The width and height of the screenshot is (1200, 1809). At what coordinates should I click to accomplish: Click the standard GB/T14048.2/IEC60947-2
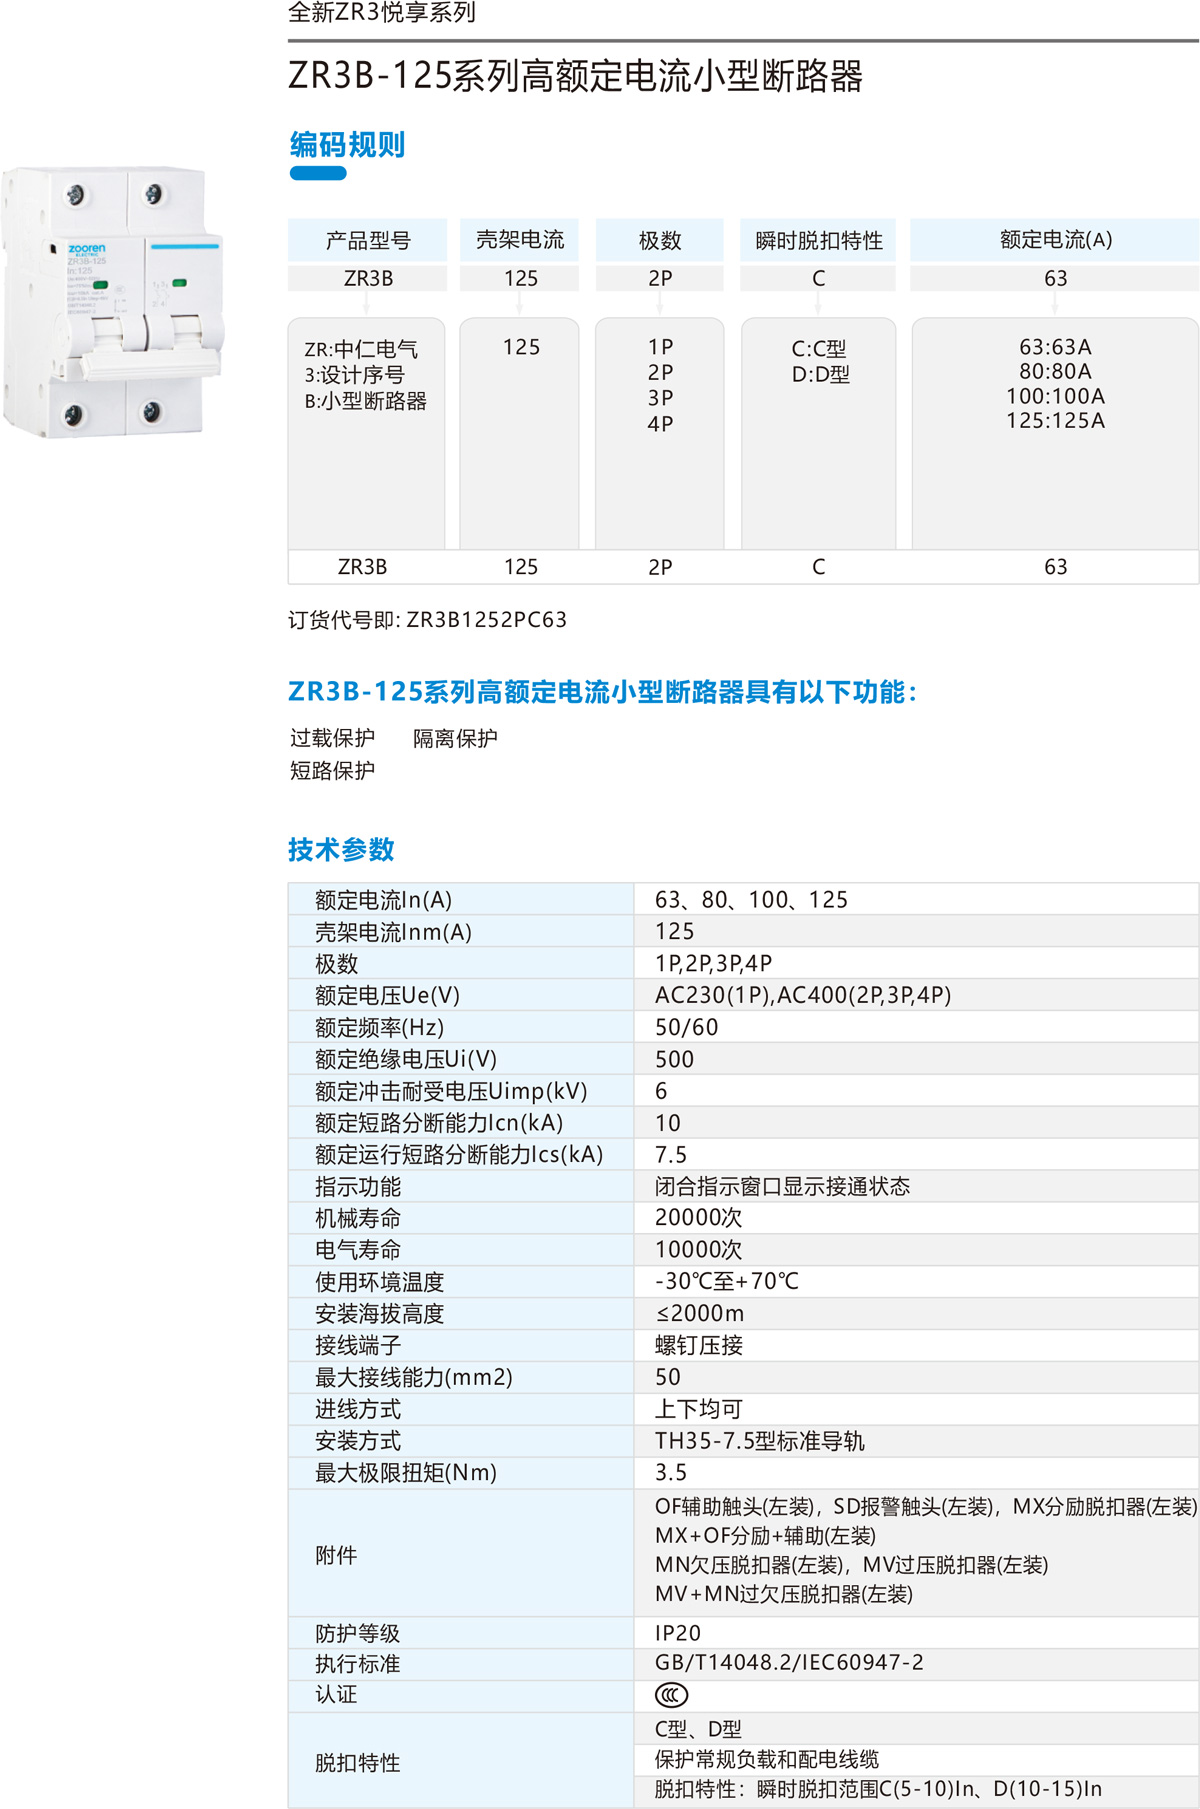tap(789, 1663)
